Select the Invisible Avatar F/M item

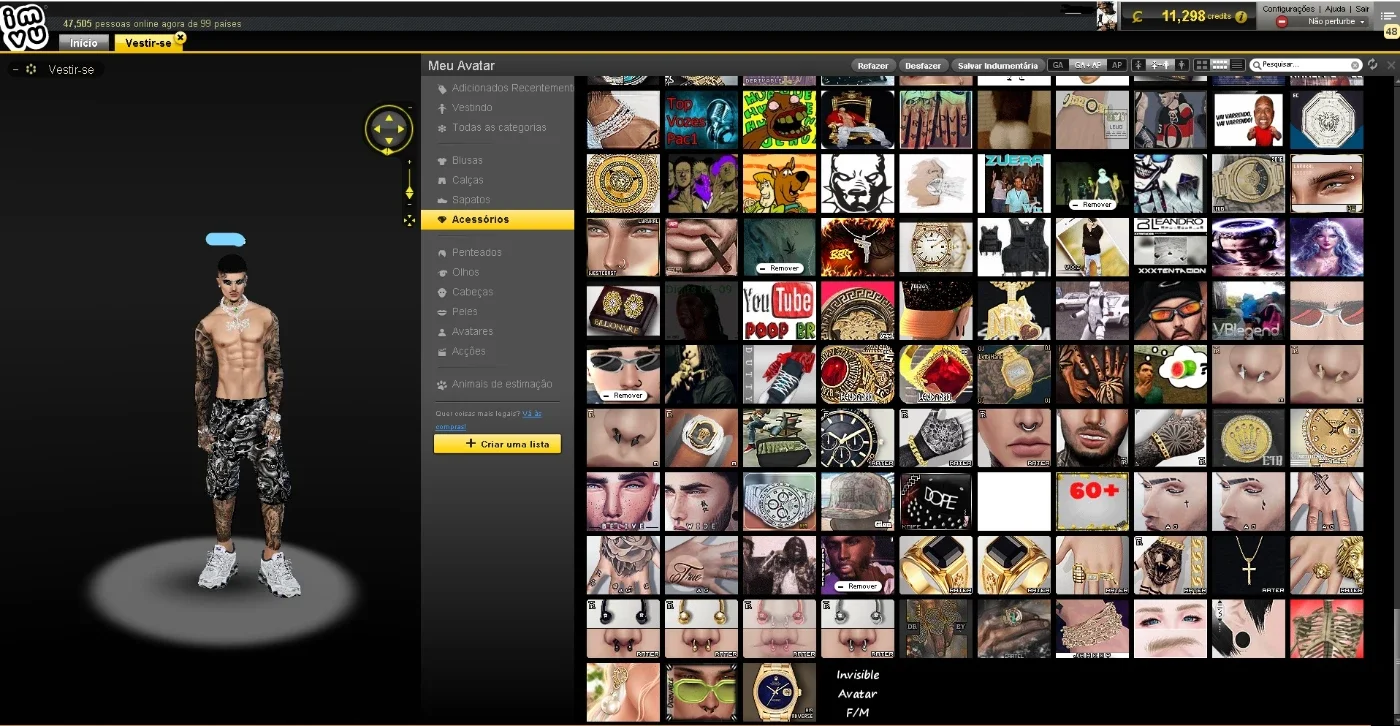pyautogui.click(x=857, y=692)
